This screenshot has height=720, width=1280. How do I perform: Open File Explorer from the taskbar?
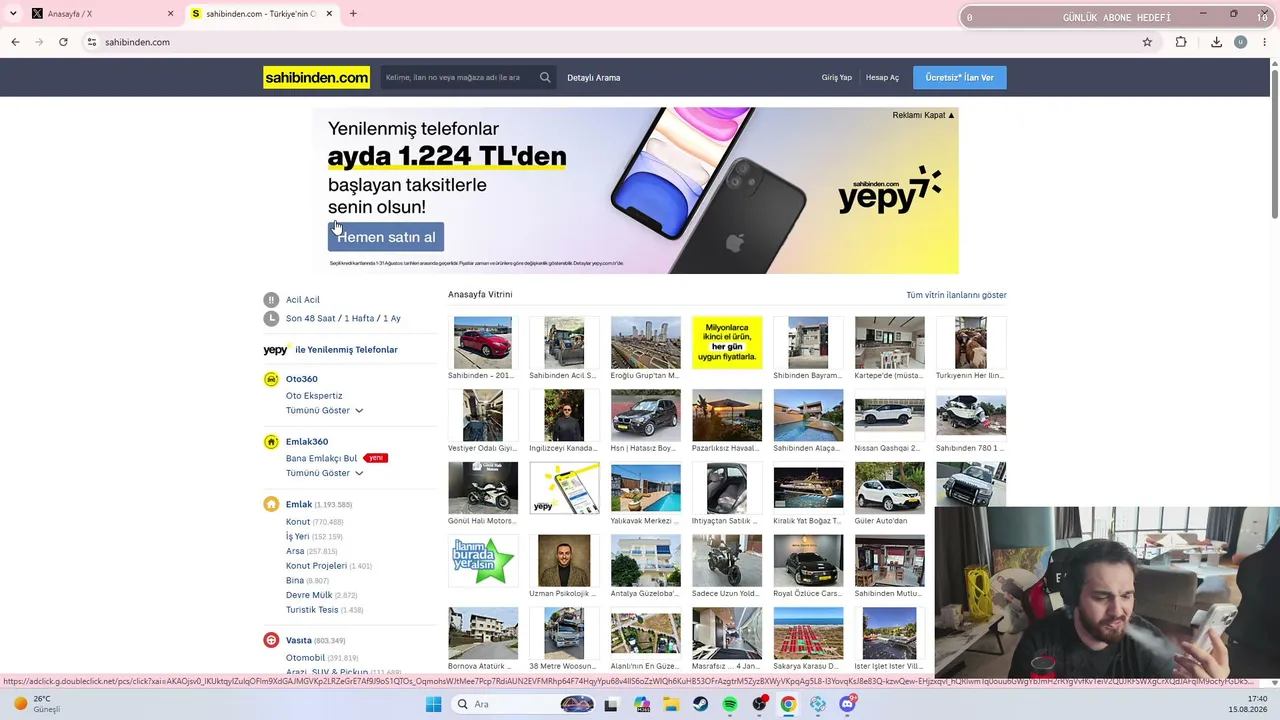tap(671, 704)
